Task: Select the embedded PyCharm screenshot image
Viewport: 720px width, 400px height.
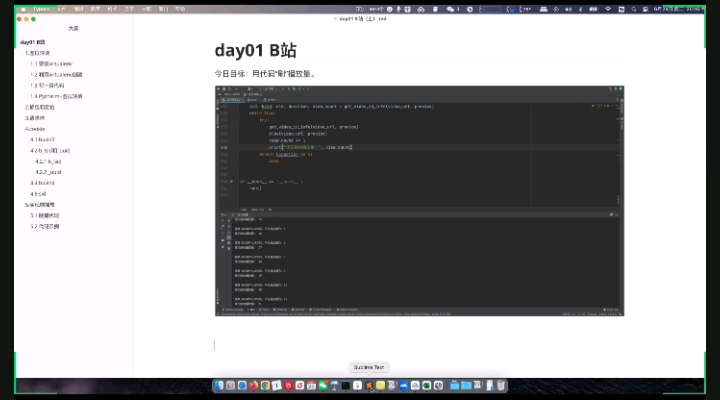Action: tap(419, 201)
